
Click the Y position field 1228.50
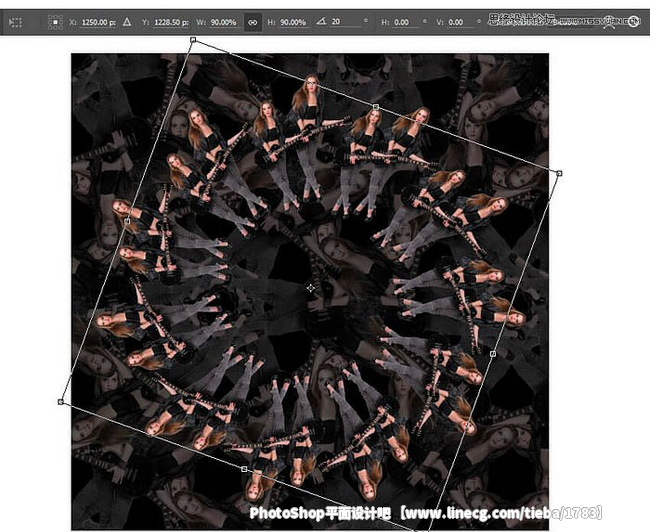coord(171,22)
